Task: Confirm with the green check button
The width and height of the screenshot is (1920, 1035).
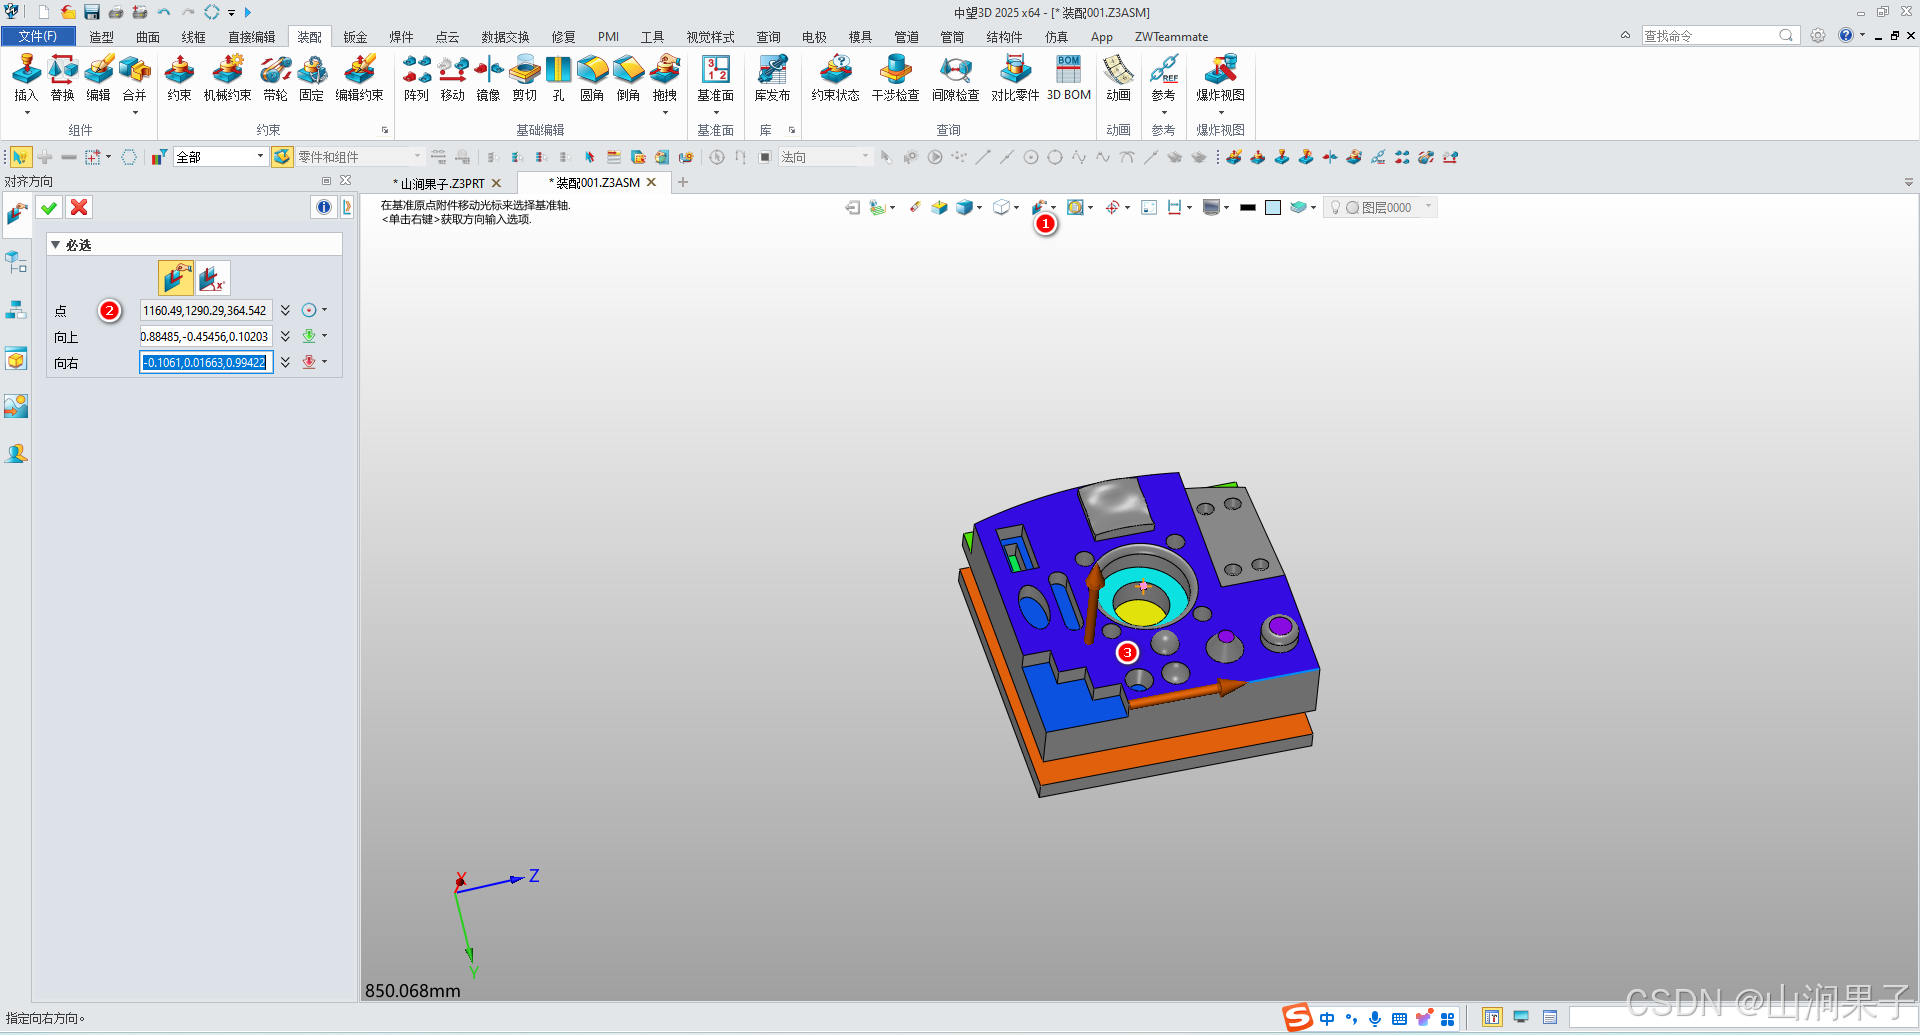Action: (48, 207)
